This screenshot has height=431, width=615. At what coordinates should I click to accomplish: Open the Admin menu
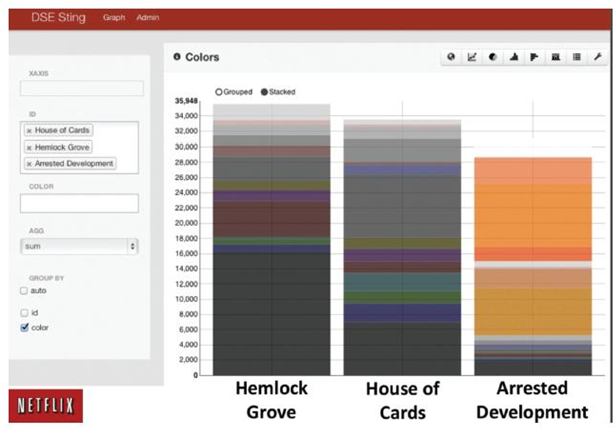tap(148, 18)
